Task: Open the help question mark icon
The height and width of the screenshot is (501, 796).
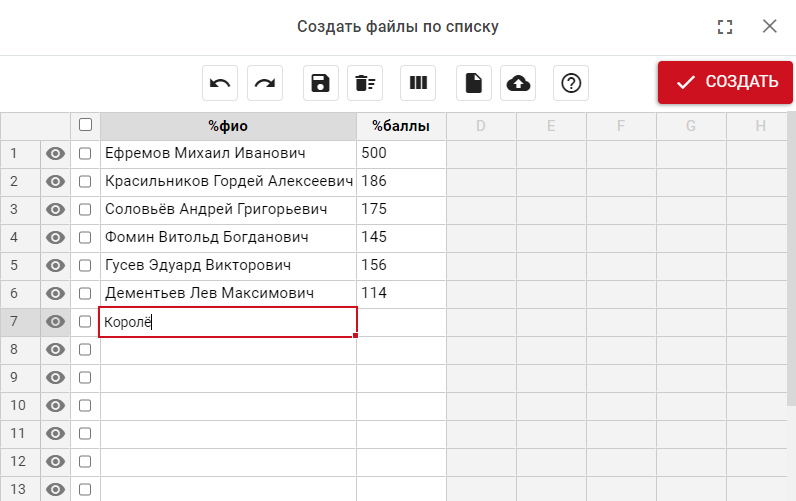Action: 571,83
